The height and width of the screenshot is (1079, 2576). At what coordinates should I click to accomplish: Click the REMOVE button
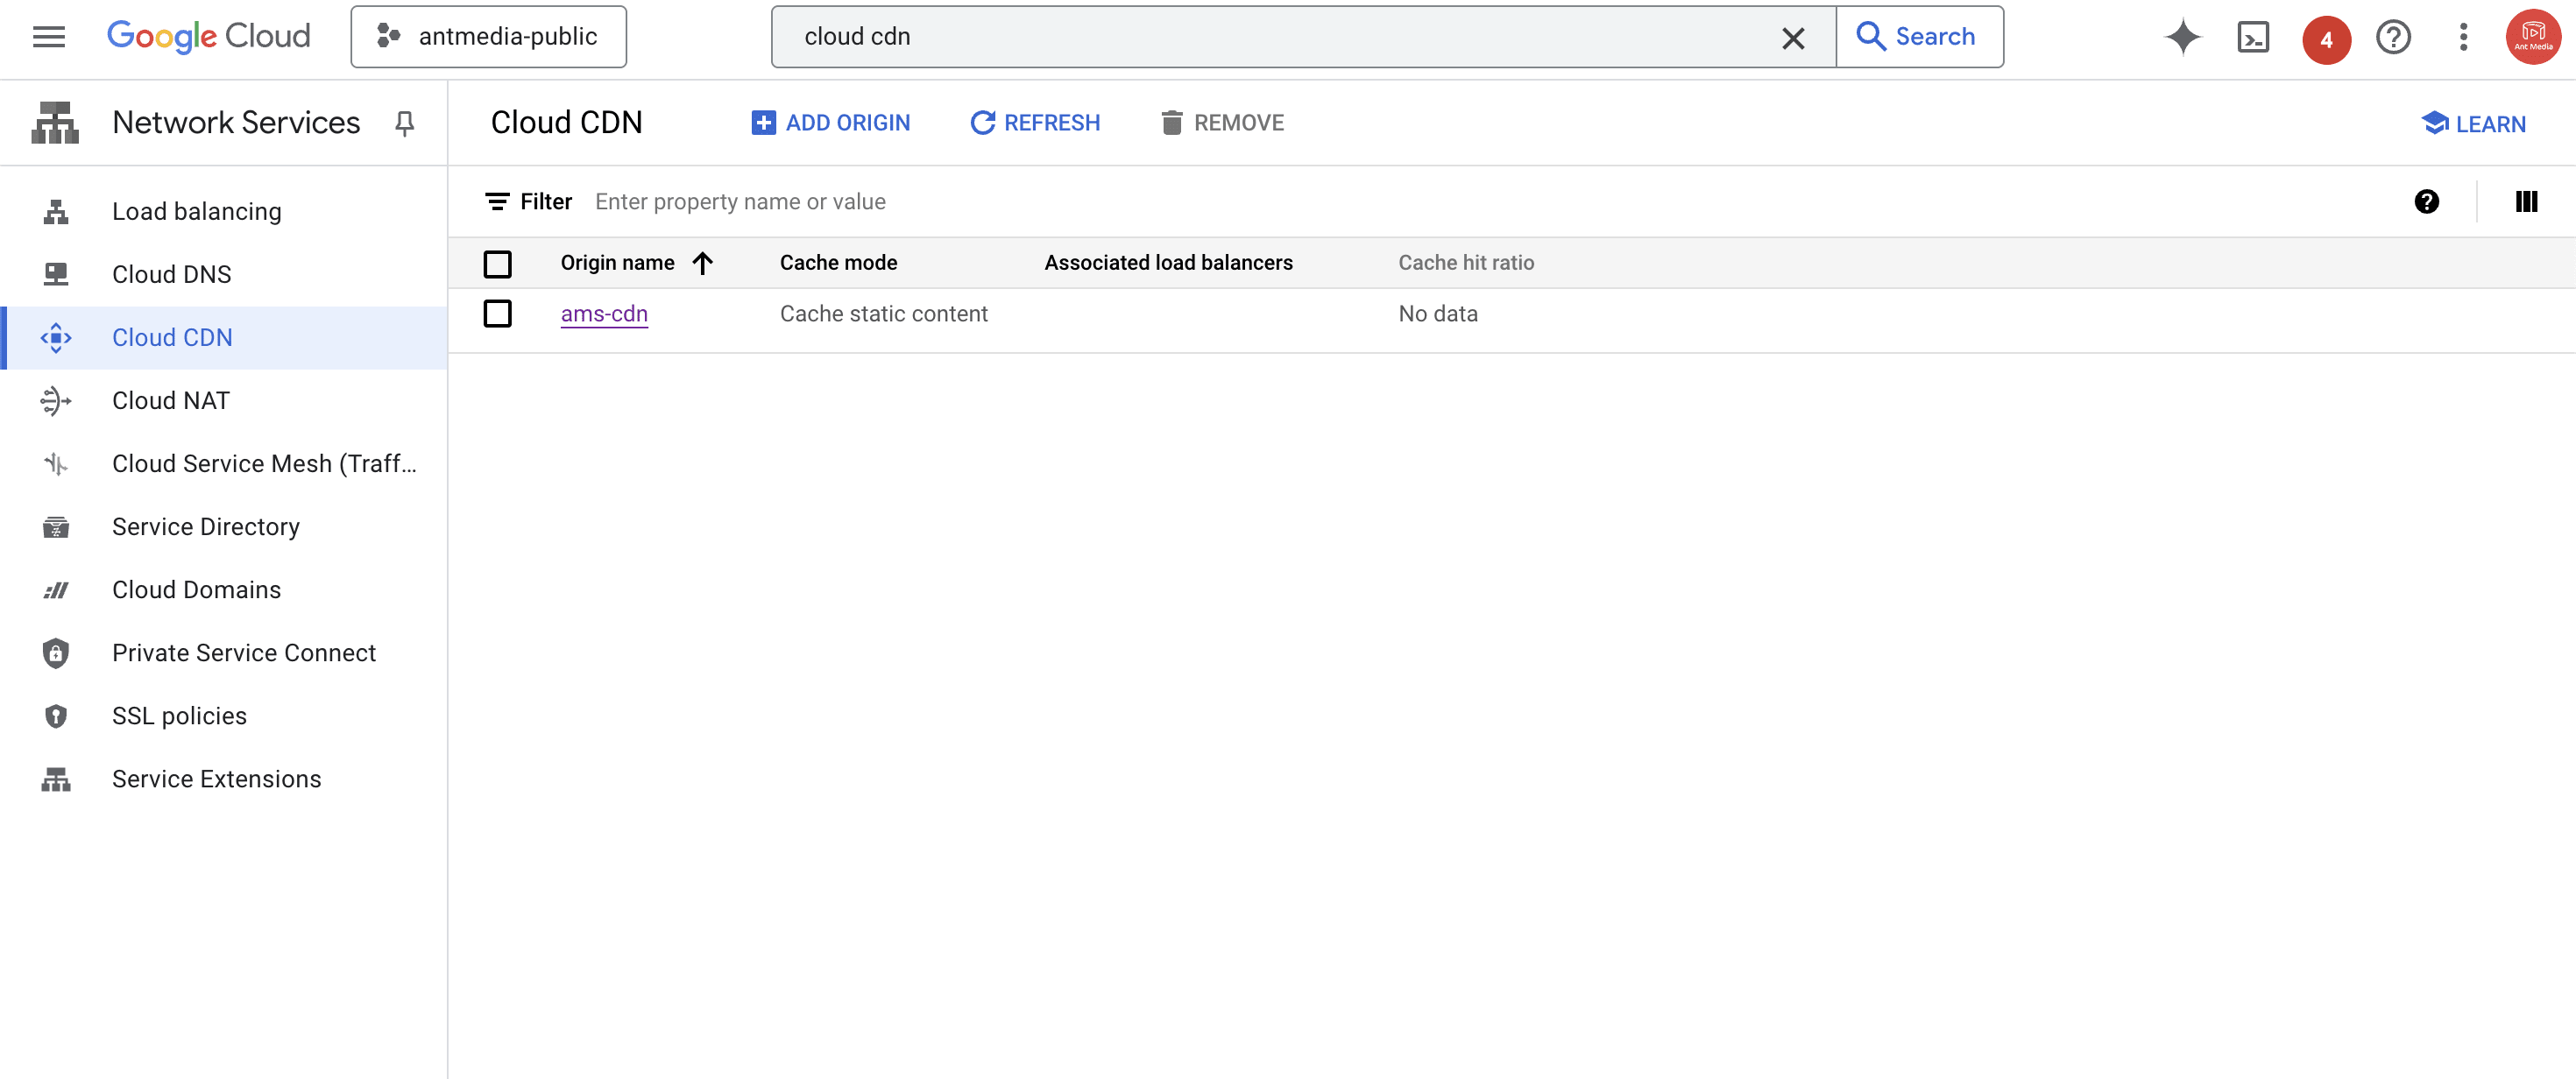click(x=1222, y=123)
